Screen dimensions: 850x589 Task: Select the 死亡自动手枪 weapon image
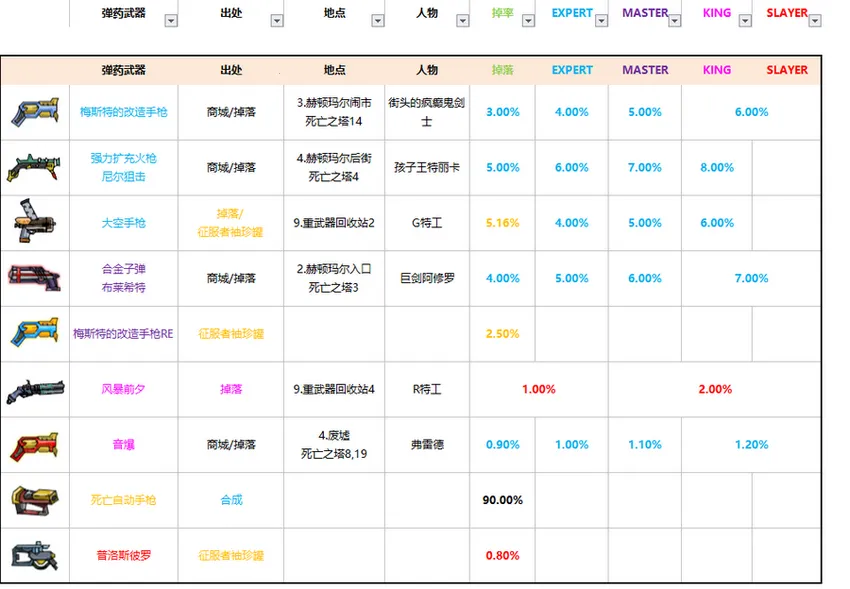pyautogui.click(x=34, y=499)
